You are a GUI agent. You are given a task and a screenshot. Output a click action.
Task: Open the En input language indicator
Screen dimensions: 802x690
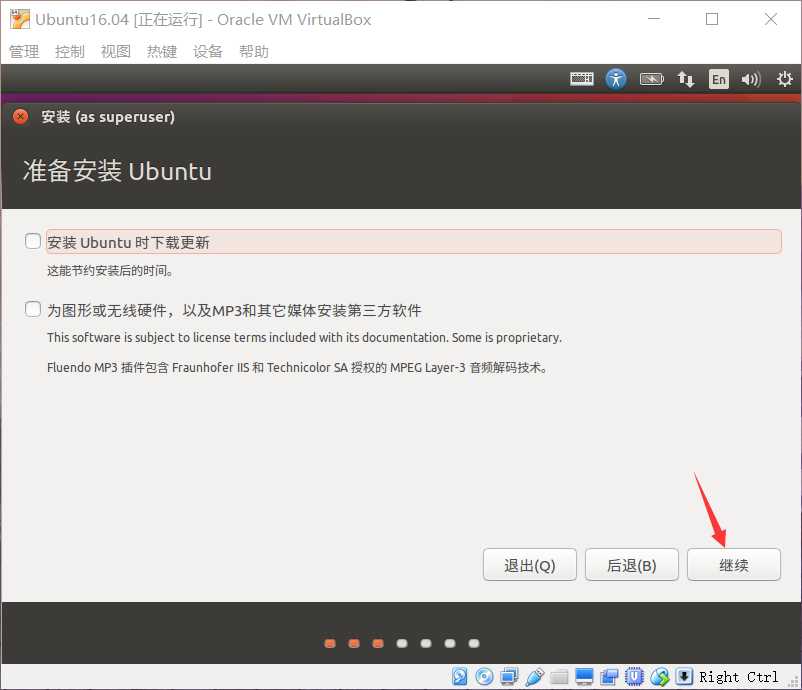719,79
